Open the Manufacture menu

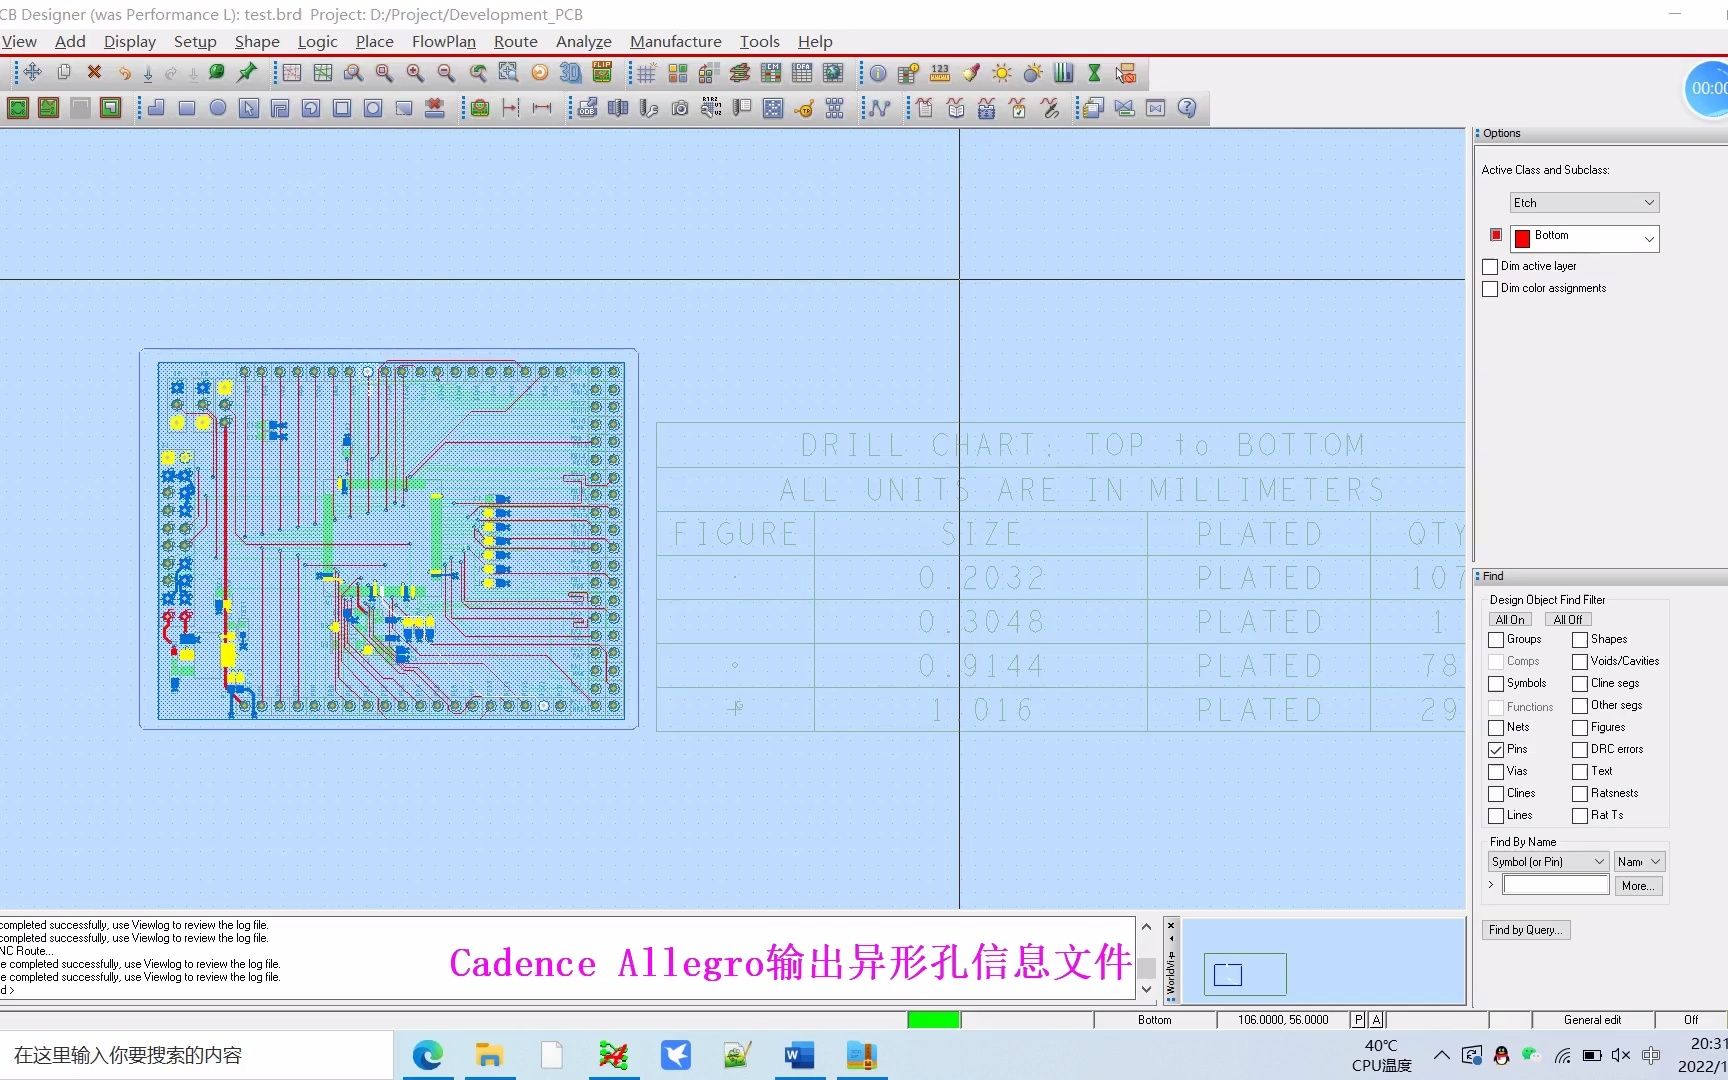(676, 41)
